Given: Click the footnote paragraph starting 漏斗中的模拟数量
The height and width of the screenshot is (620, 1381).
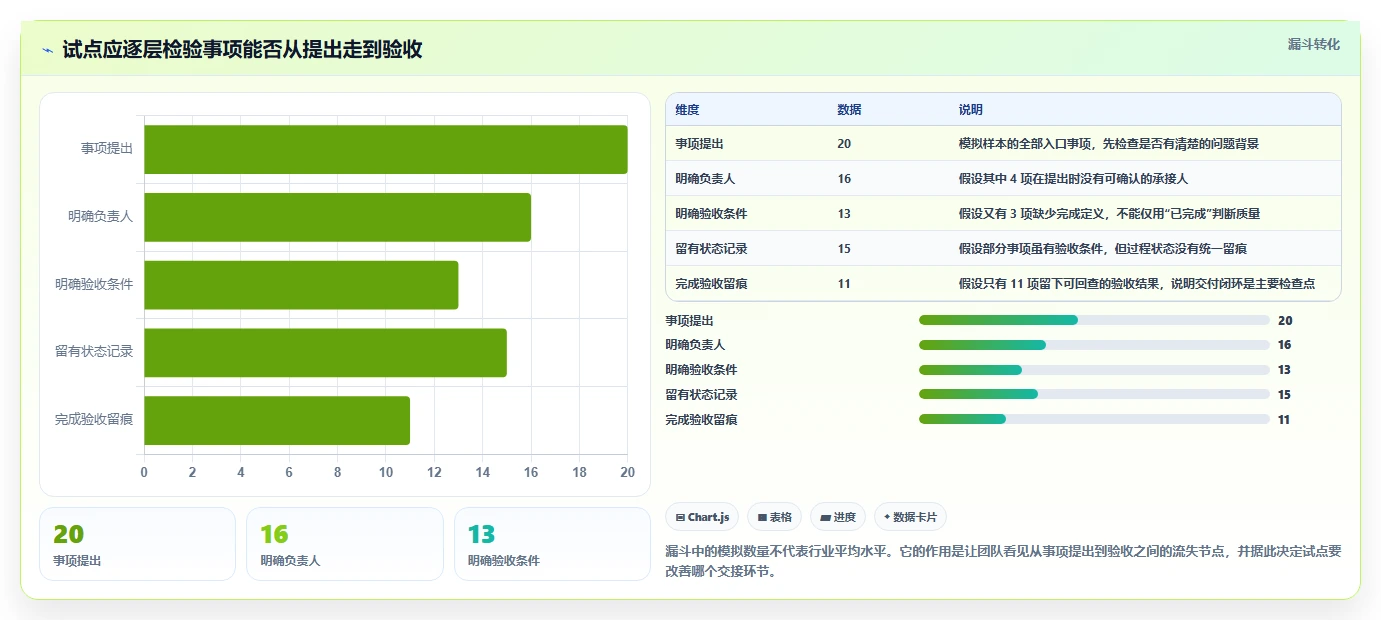Looking at the screenshot, I should pos(1003,561).
